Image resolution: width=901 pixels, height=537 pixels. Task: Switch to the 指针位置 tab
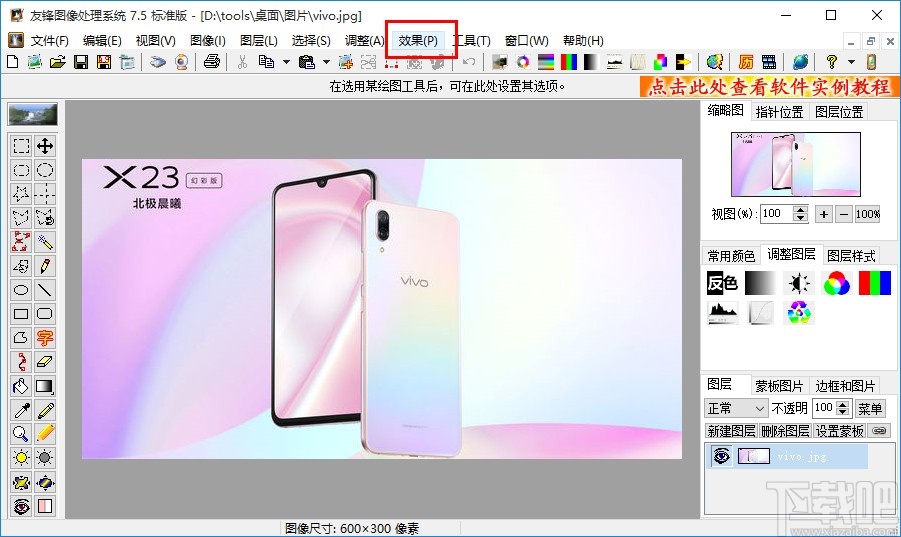(x=779, y=112)
